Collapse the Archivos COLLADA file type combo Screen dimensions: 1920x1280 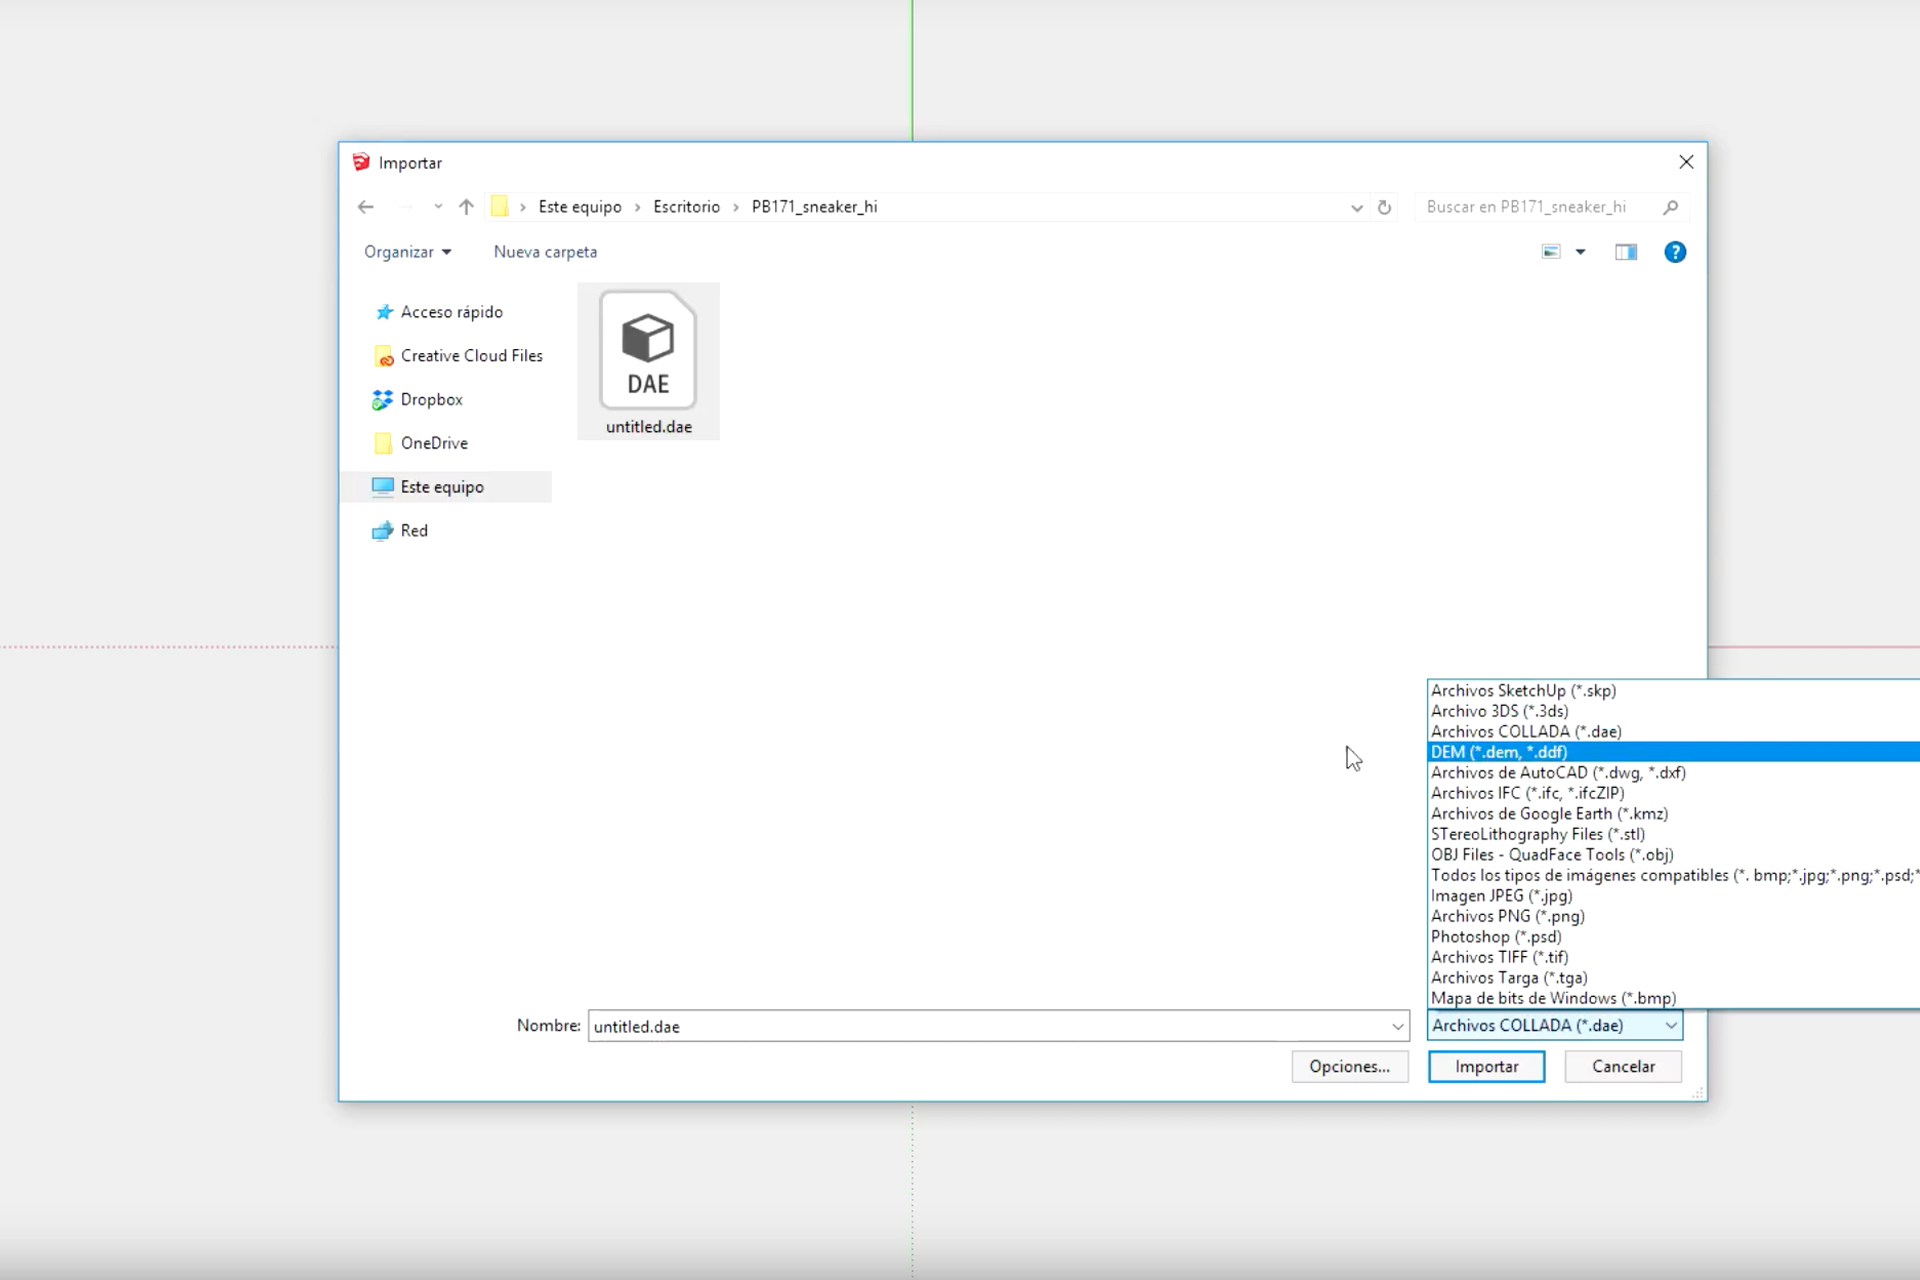(1555, 1026)
